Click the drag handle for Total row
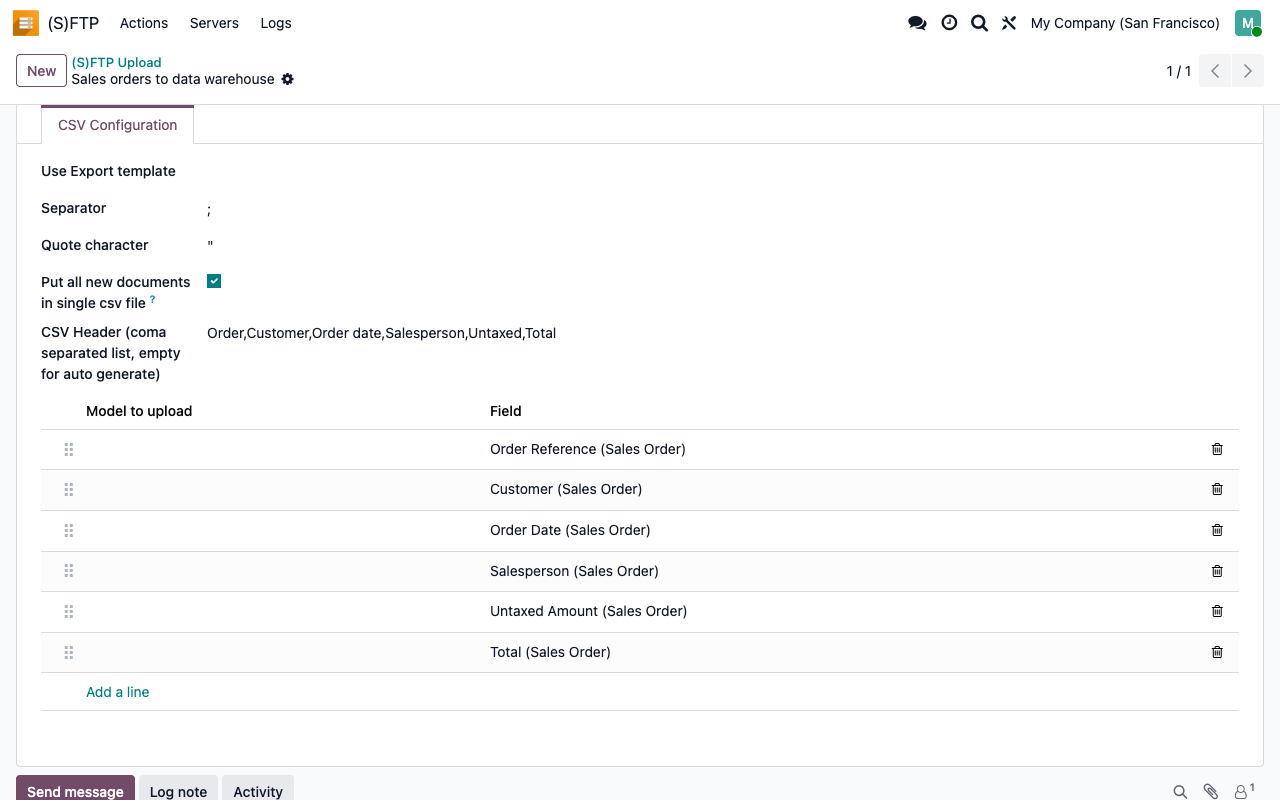This screenshot has height=800, width=1280. 69,653
